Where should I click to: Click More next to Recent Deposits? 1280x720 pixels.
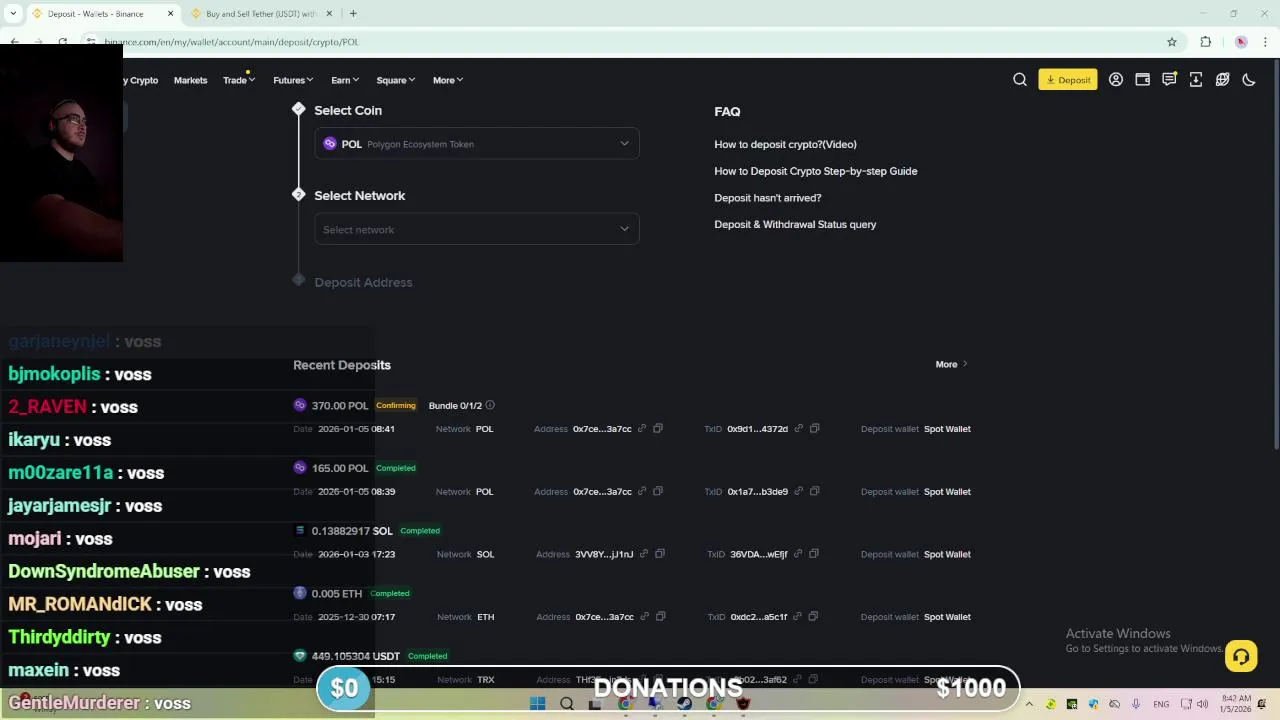tap(951, 365)
